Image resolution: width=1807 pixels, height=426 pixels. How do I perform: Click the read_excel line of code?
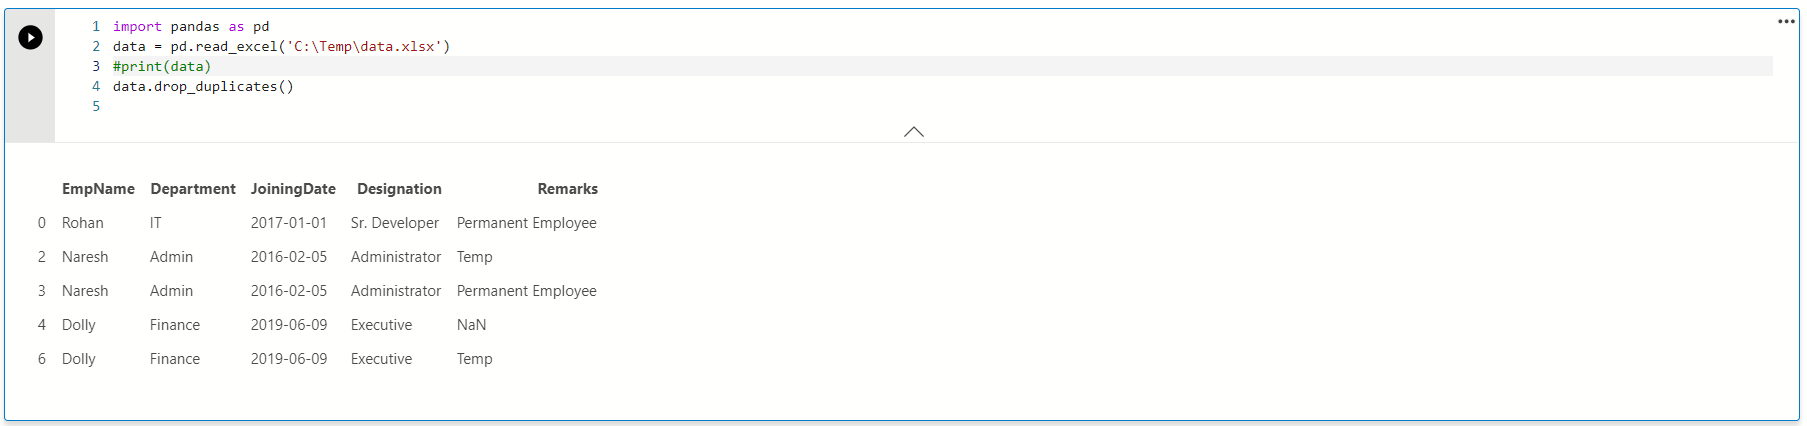[x=281, y=47]
